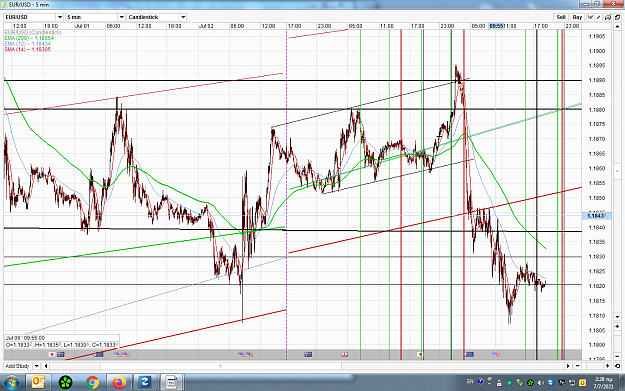
Task: Click the EUR/USD (Candlestick) legend label
Action: 33,32
